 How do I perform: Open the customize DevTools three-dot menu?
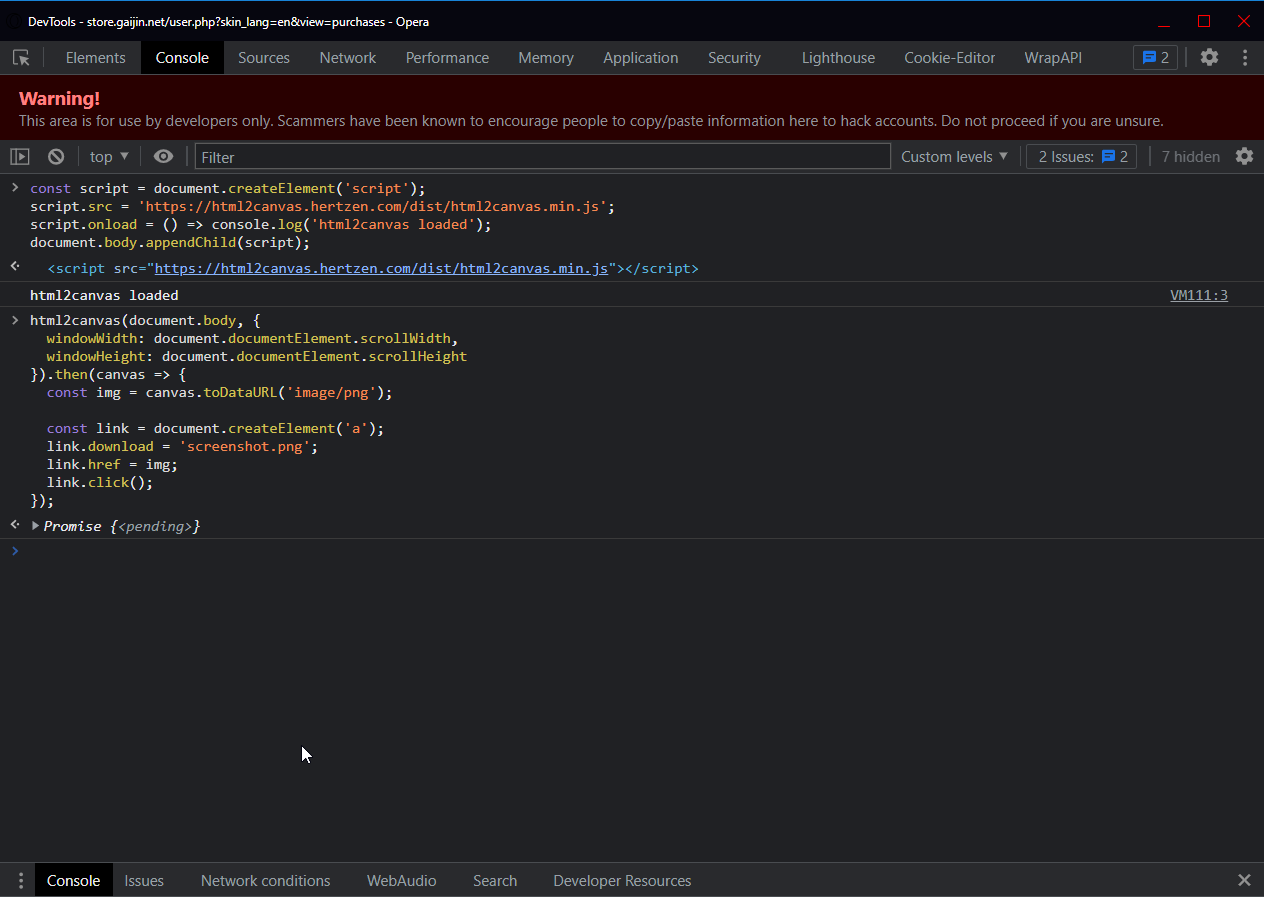tap(1245, 57)
